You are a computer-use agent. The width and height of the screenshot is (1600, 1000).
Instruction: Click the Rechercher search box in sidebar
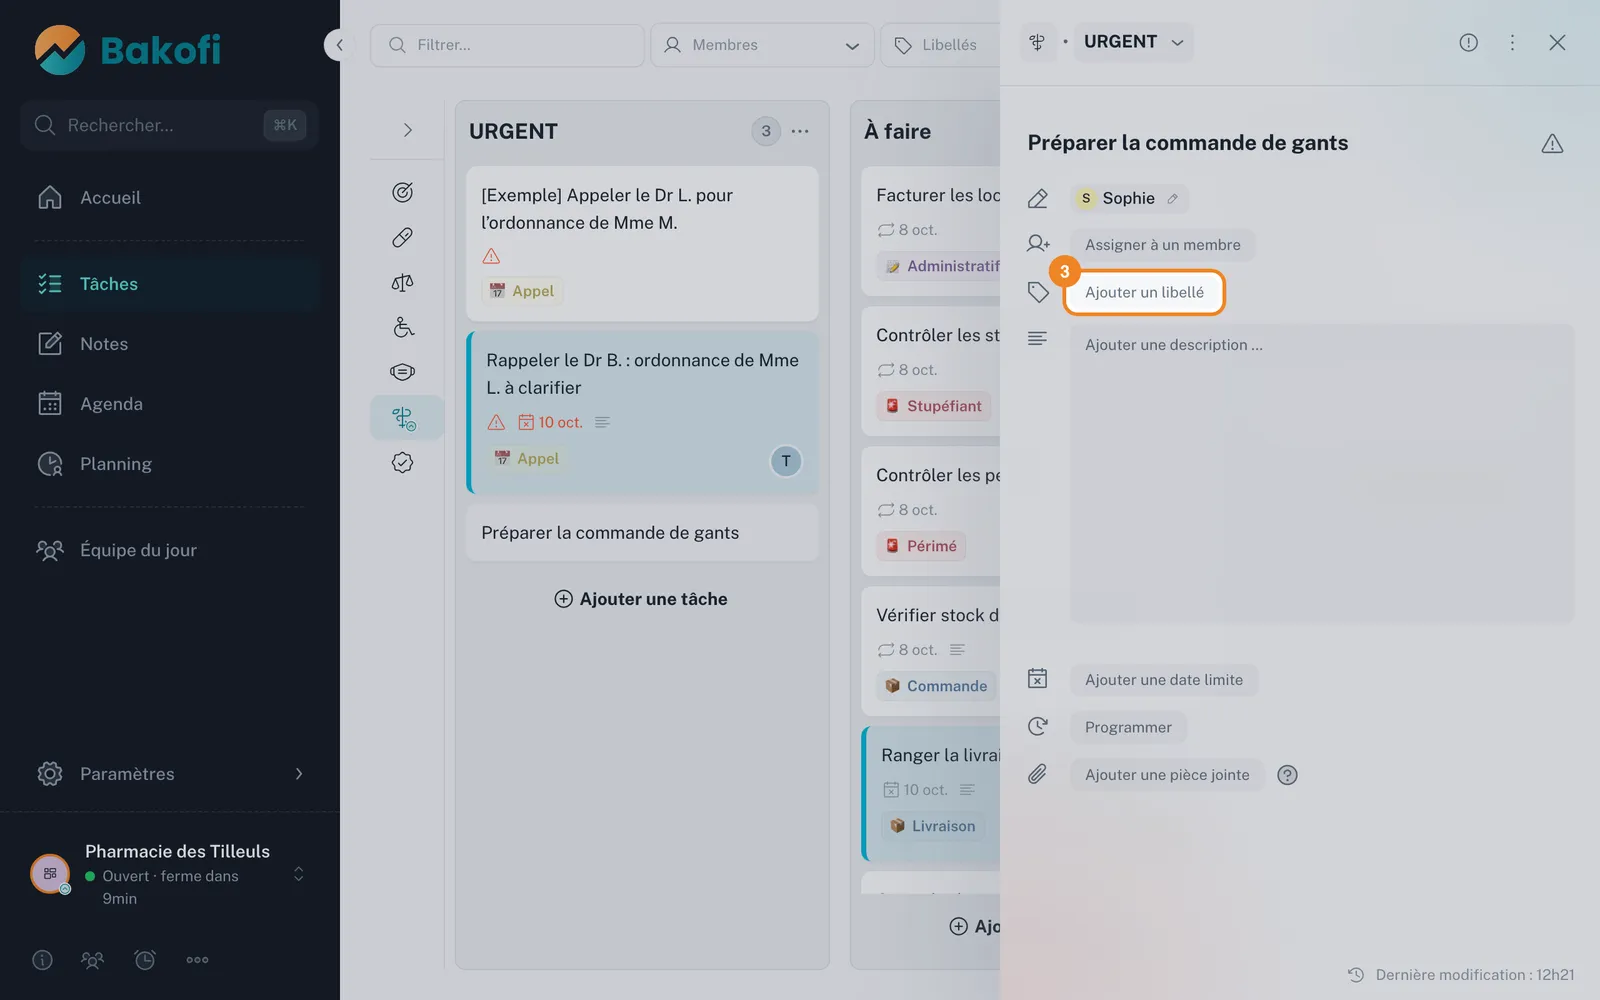pos(169,125)
